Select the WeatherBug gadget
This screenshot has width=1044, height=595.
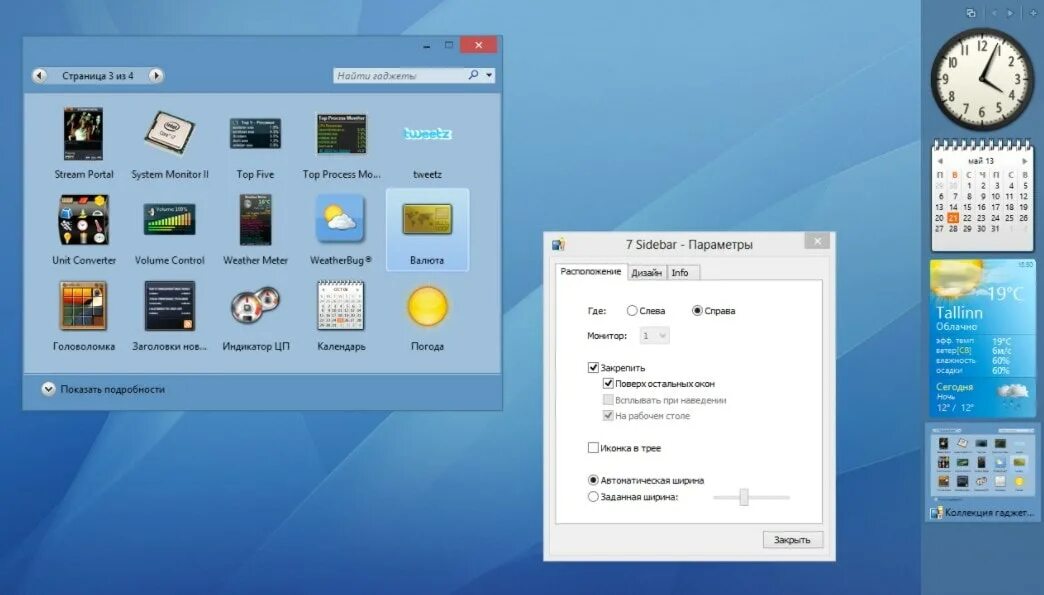342,229
